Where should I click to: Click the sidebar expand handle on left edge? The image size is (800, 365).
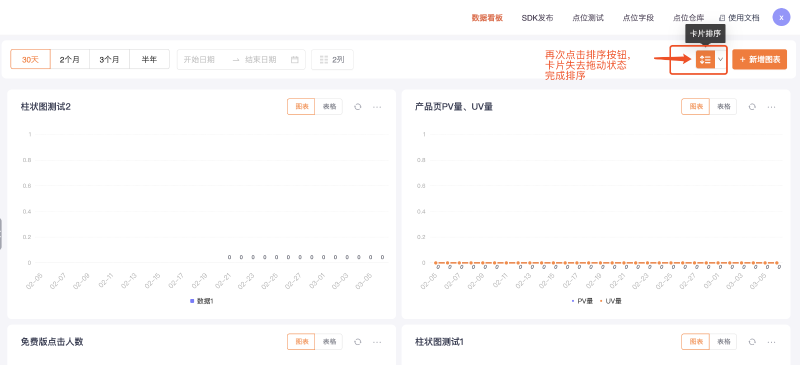click(2, 234)
